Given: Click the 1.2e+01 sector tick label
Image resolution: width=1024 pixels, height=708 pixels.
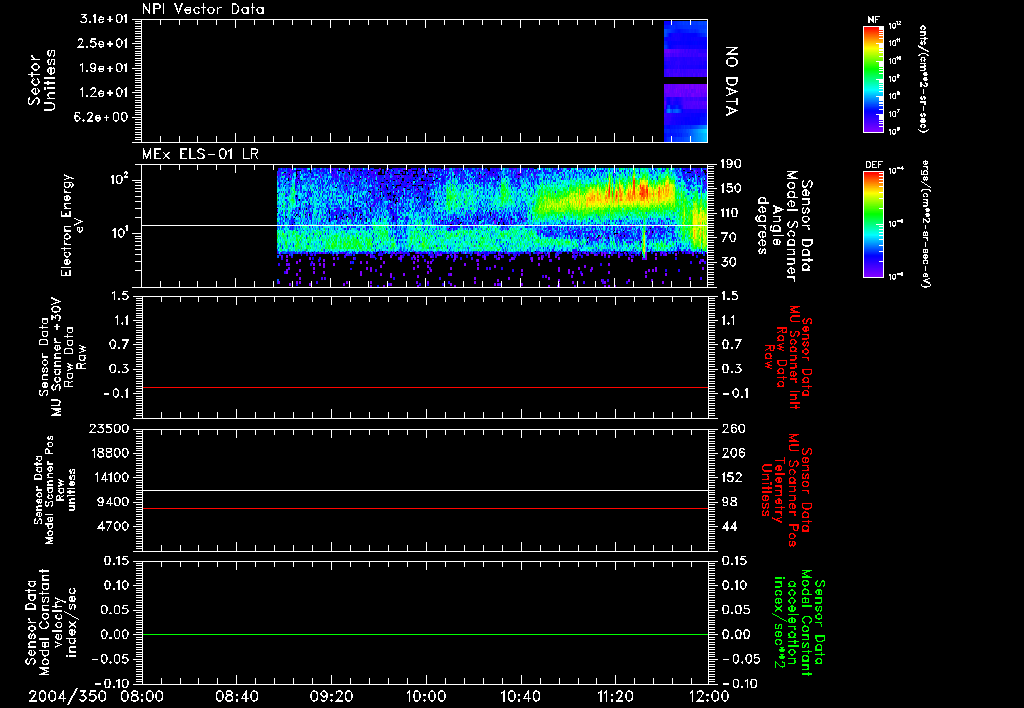Looking at the screenshot, I should click(104, 93).
